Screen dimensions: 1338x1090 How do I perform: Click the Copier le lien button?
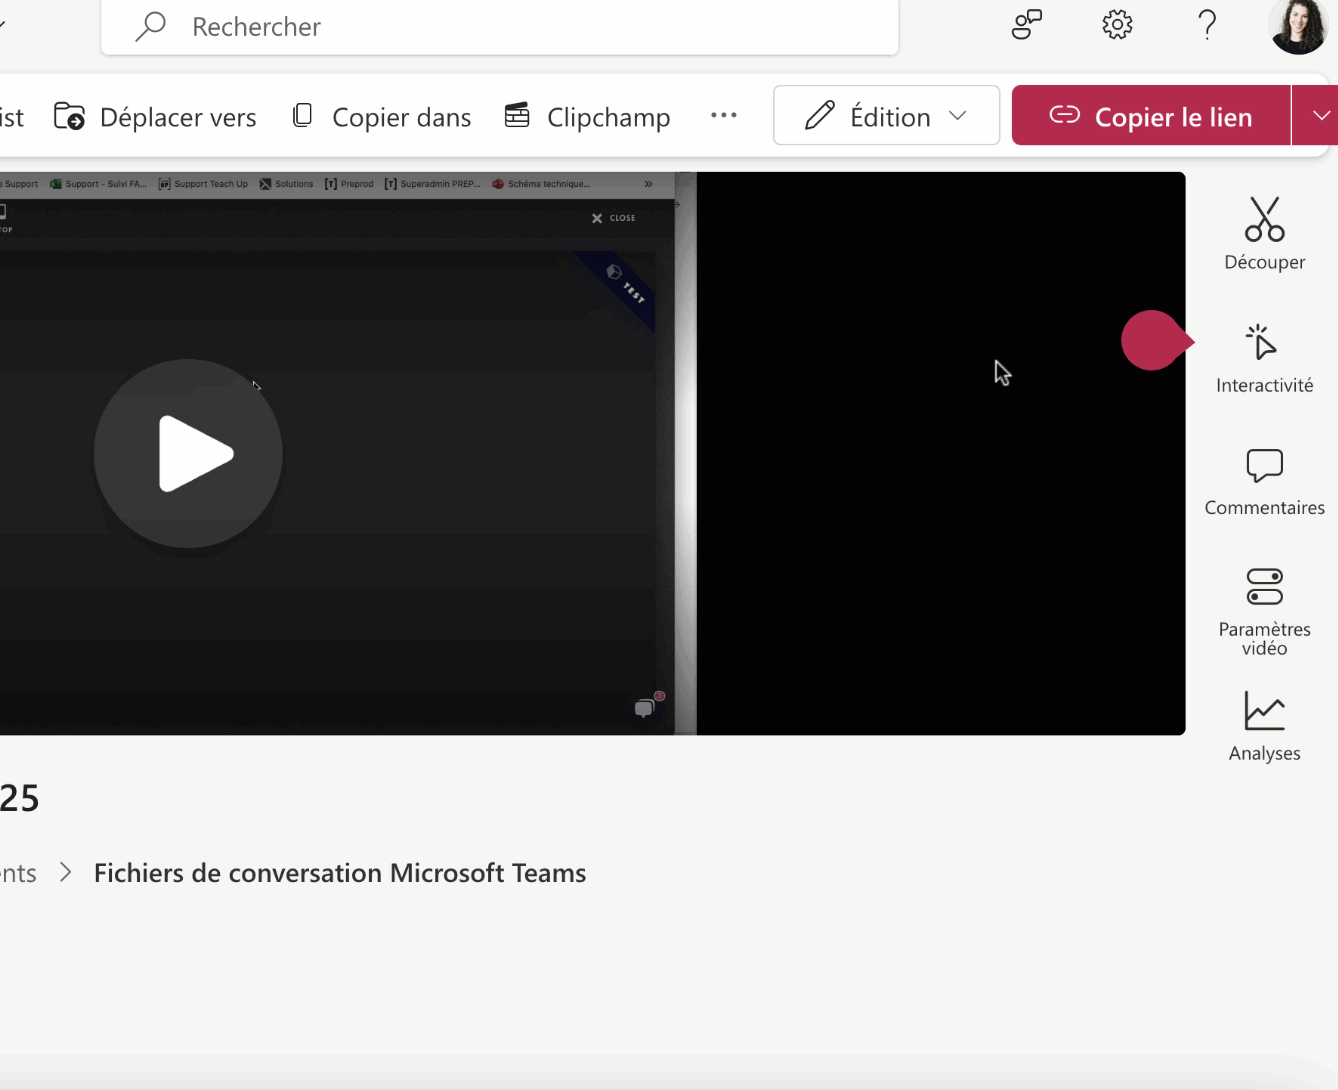coord(1151,116)
